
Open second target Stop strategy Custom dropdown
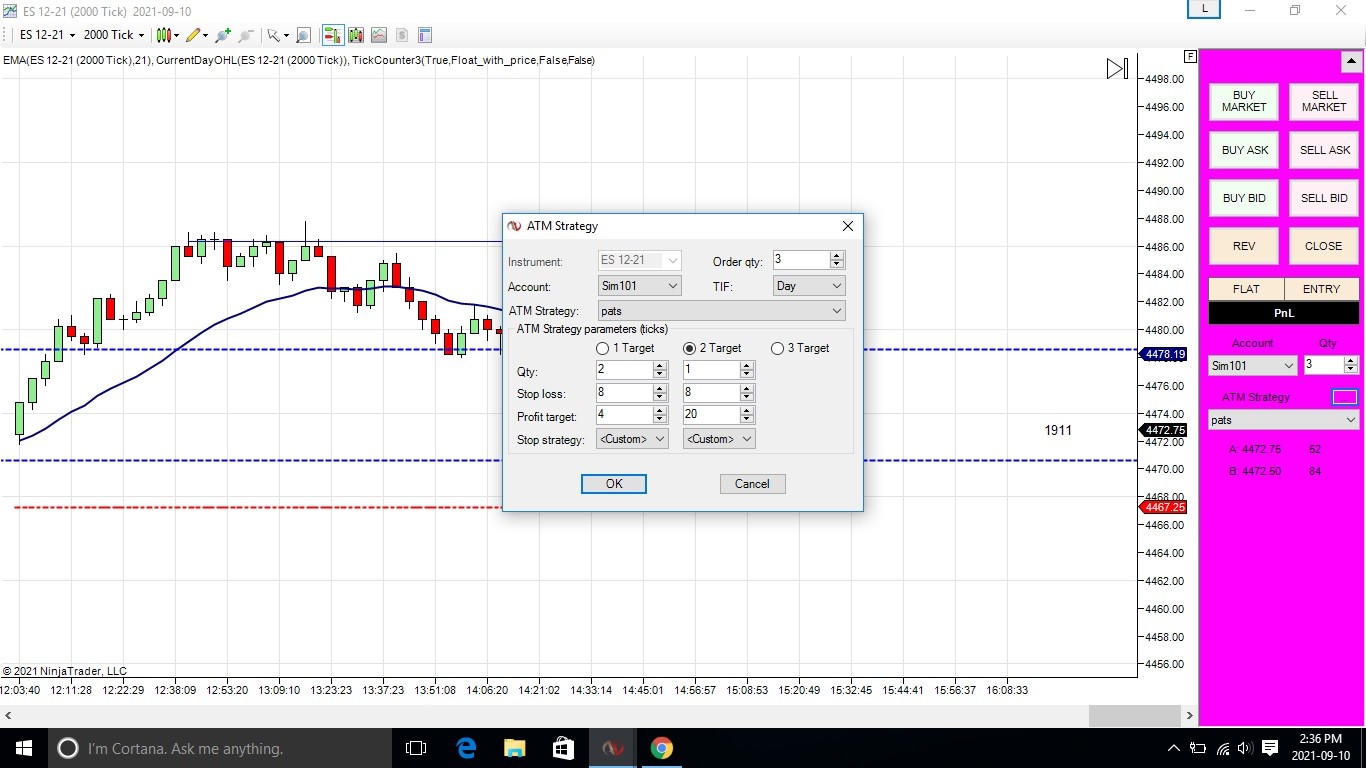point(719,439)
